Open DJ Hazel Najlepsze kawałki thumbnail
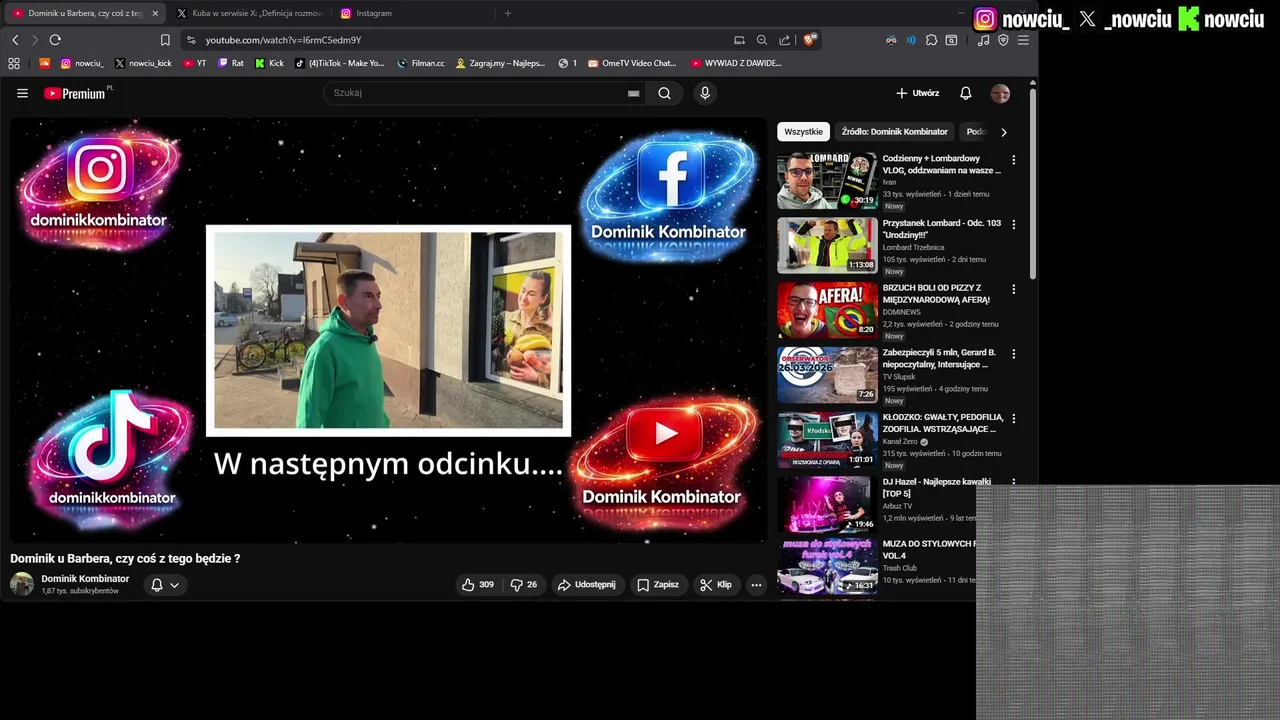 [x=827, y=504]
